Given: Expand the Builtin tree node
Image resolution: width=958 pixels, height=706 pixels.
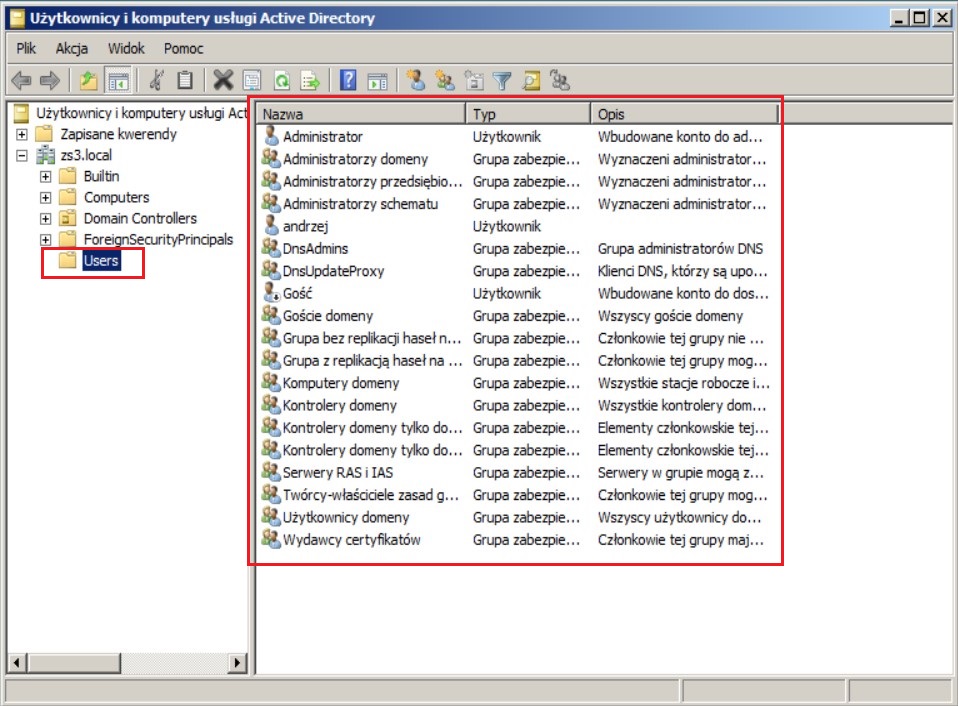Looking at the screenshot, I should tap(45, 177).
